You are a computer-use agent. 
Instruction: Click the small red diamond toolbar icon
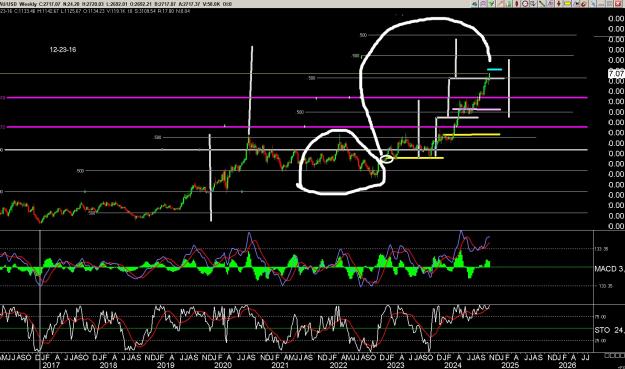[517, 4]
